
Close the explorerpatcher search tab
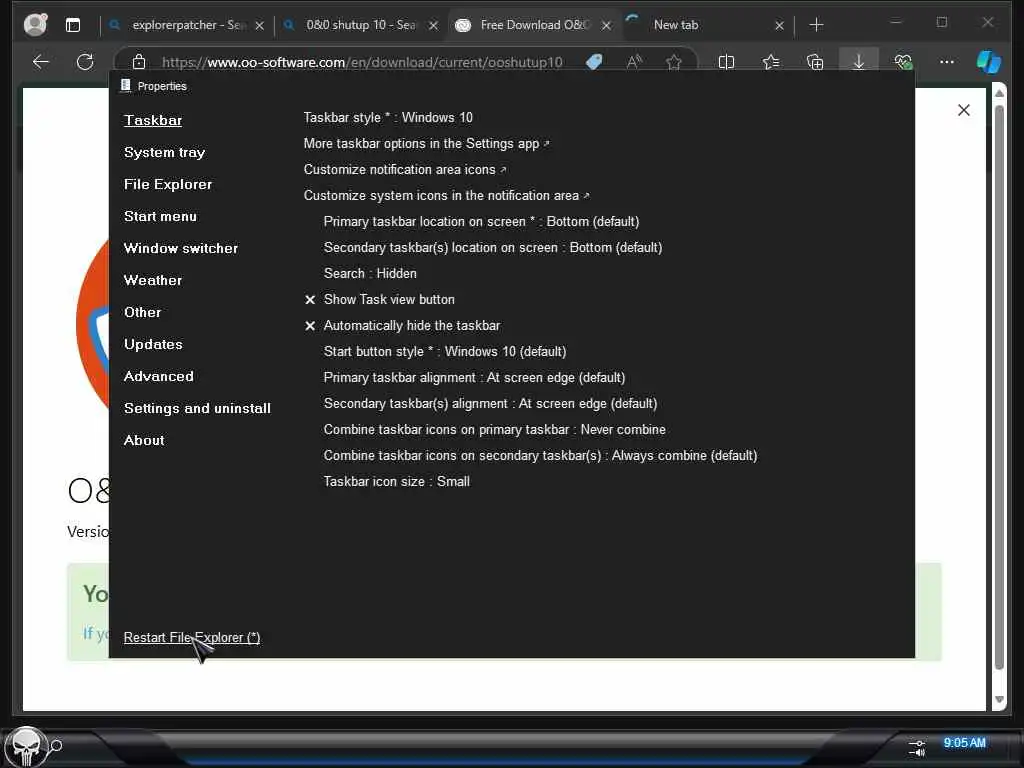coord(259,25)
